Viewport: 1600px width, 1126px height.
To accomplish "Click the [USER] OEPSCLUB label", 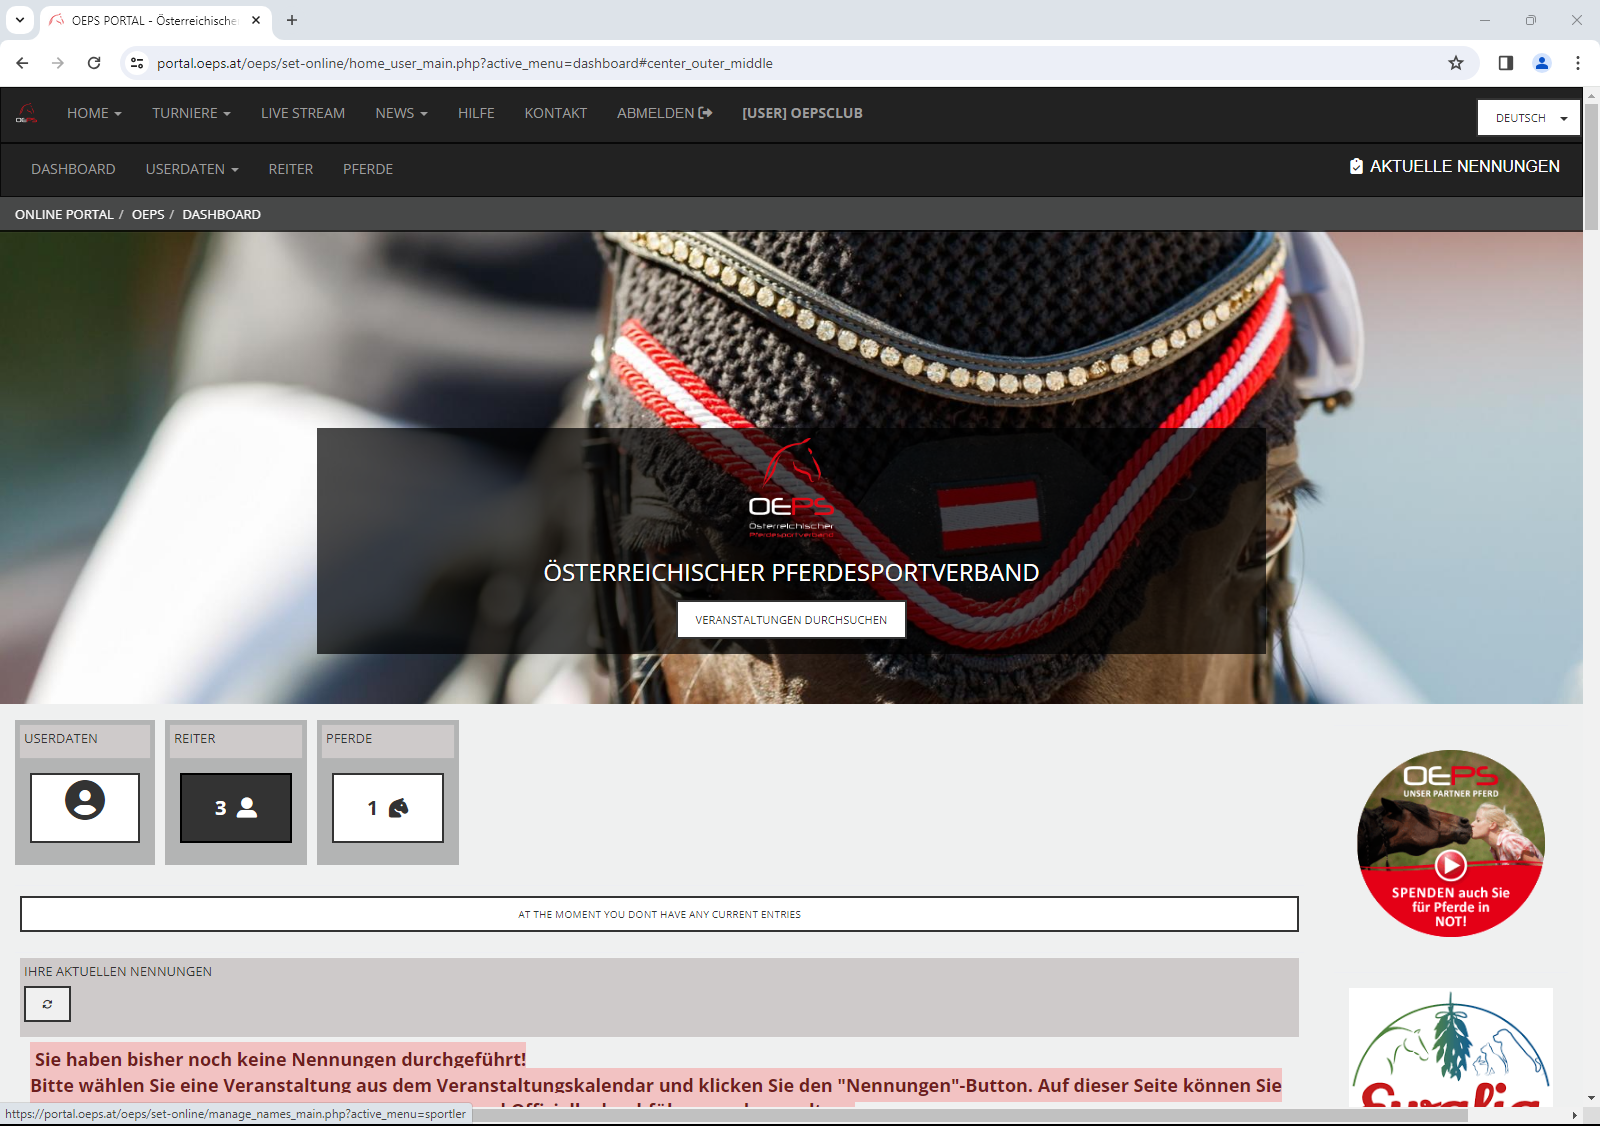I will tap(802, 114).
